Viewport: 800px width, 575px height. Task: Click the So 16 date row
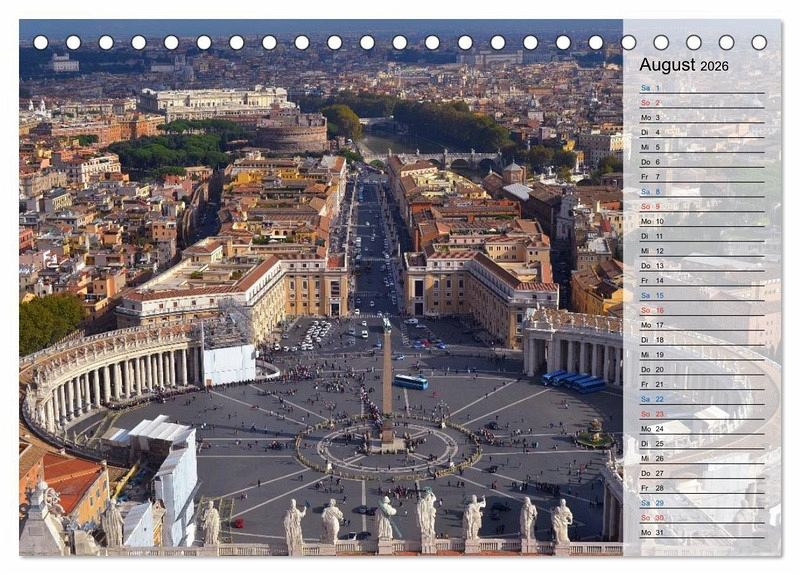tap(701, 310)
